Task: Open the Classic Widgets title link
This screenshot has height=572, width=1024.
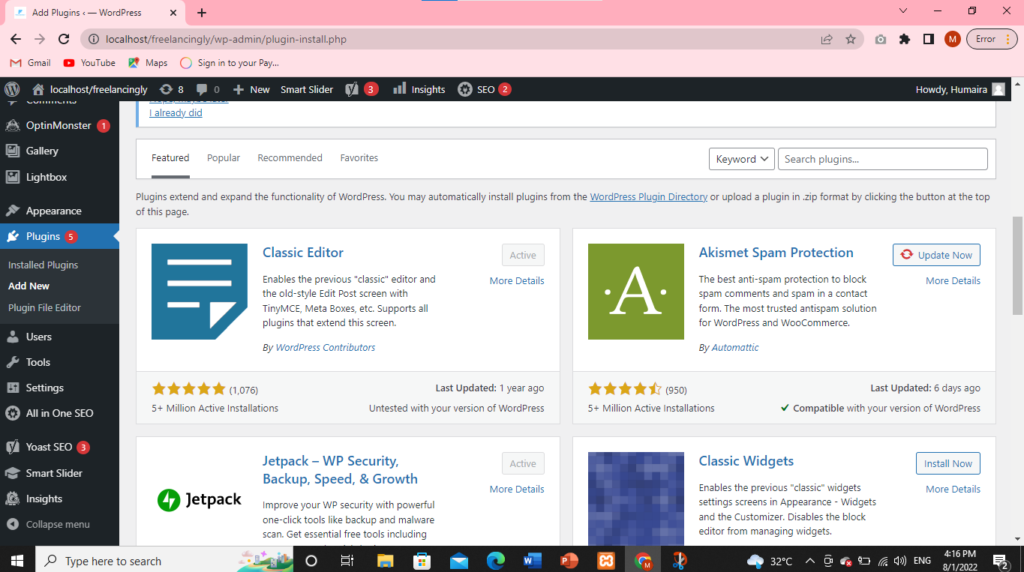Action: point(746,461)
